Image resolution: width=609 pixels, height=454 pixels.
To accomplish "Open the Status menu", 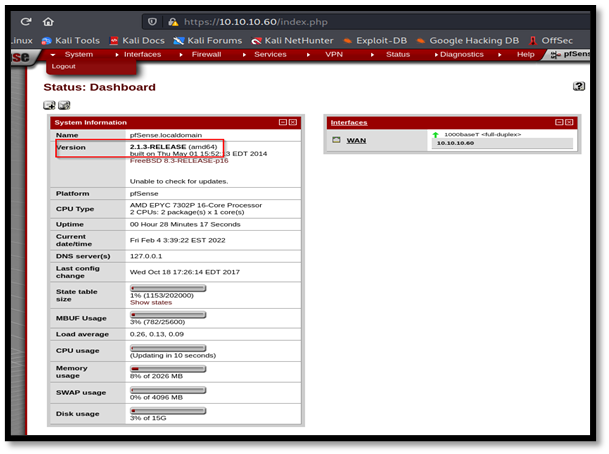I will [398, 54].
